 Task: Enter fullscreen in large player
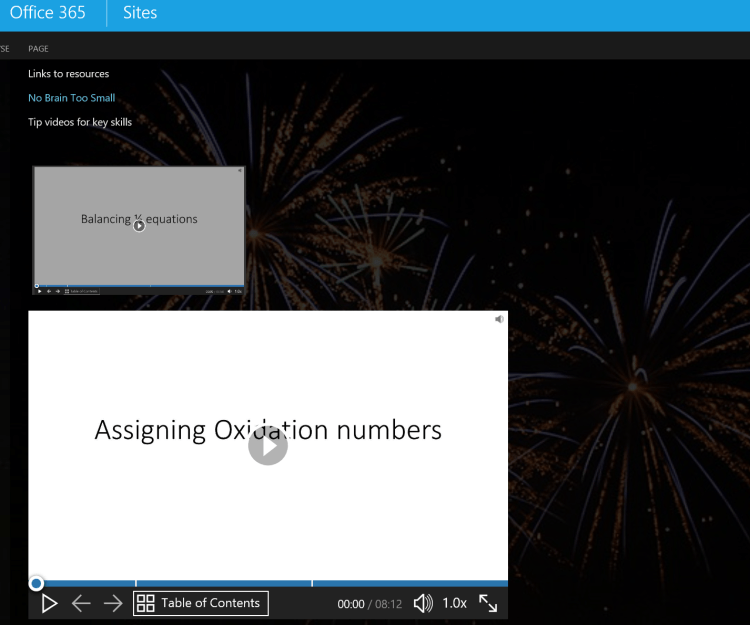(x=488, y=603)
